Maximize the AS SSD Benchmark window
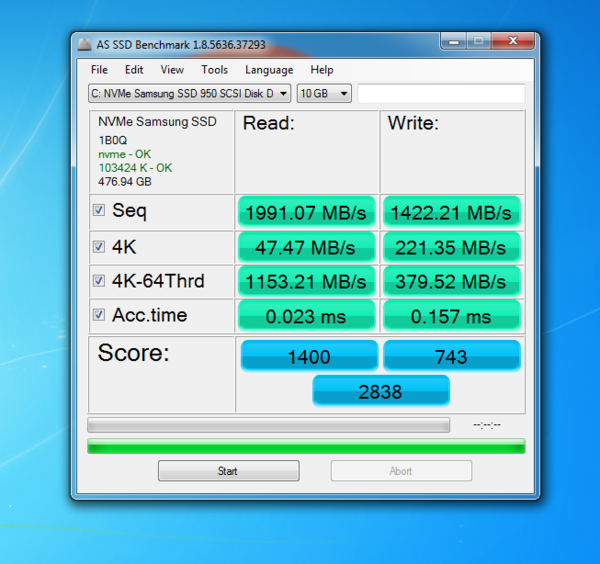 click(x=478, y=41)
